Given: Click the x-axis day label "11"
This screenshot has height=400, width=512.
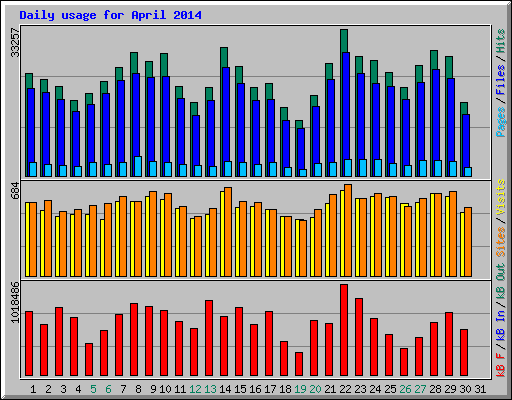Looking at the screenshot, I should coord(180,389).
